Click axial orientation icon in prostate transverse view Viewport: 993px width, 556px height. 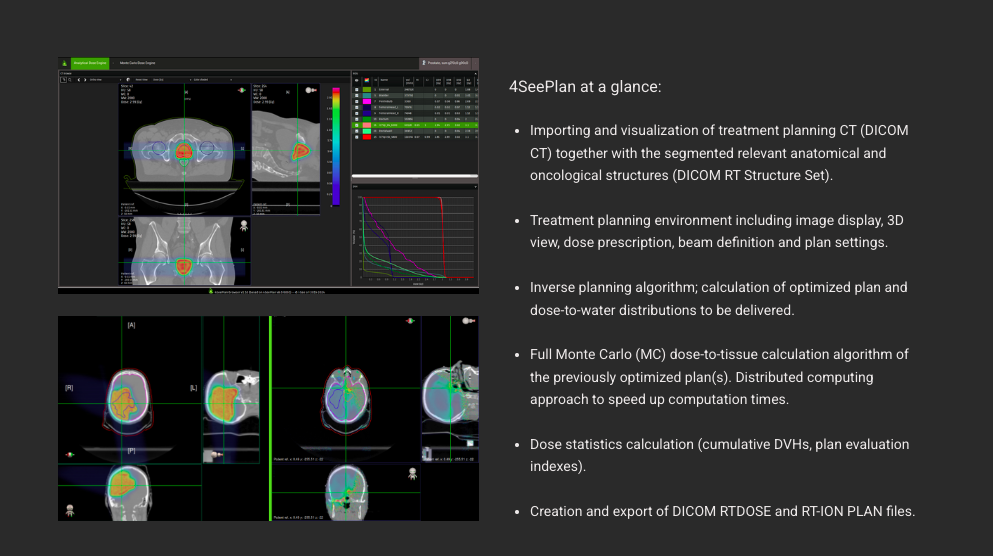coord(242,90)
